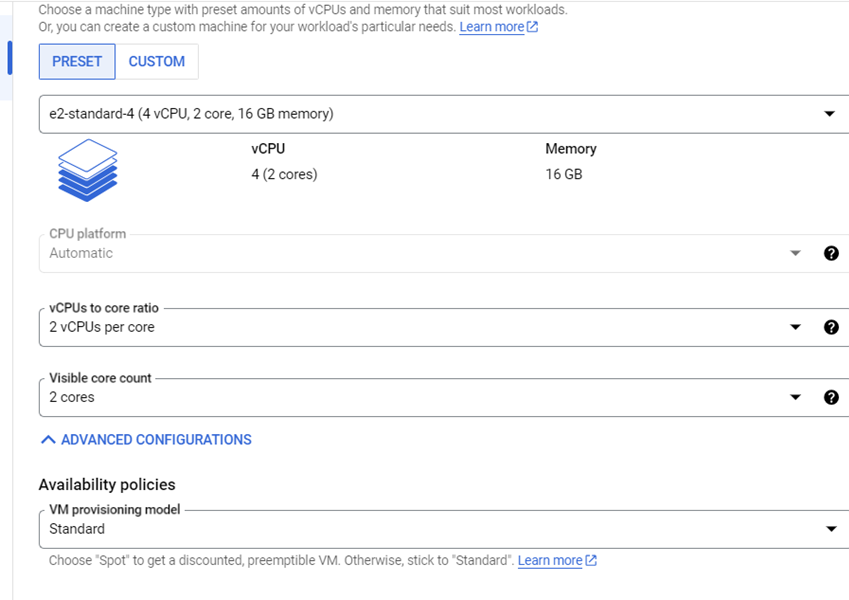Click the external-link icon after the top Learn more
Viewport: 849px width, 600px height.
[x=532, y=27]
